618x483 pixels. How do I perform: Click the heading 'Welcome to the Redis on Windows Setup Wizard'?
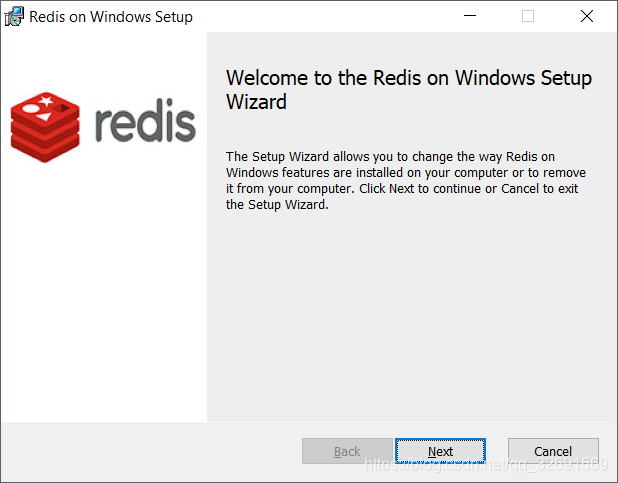(x=409, y=90)
